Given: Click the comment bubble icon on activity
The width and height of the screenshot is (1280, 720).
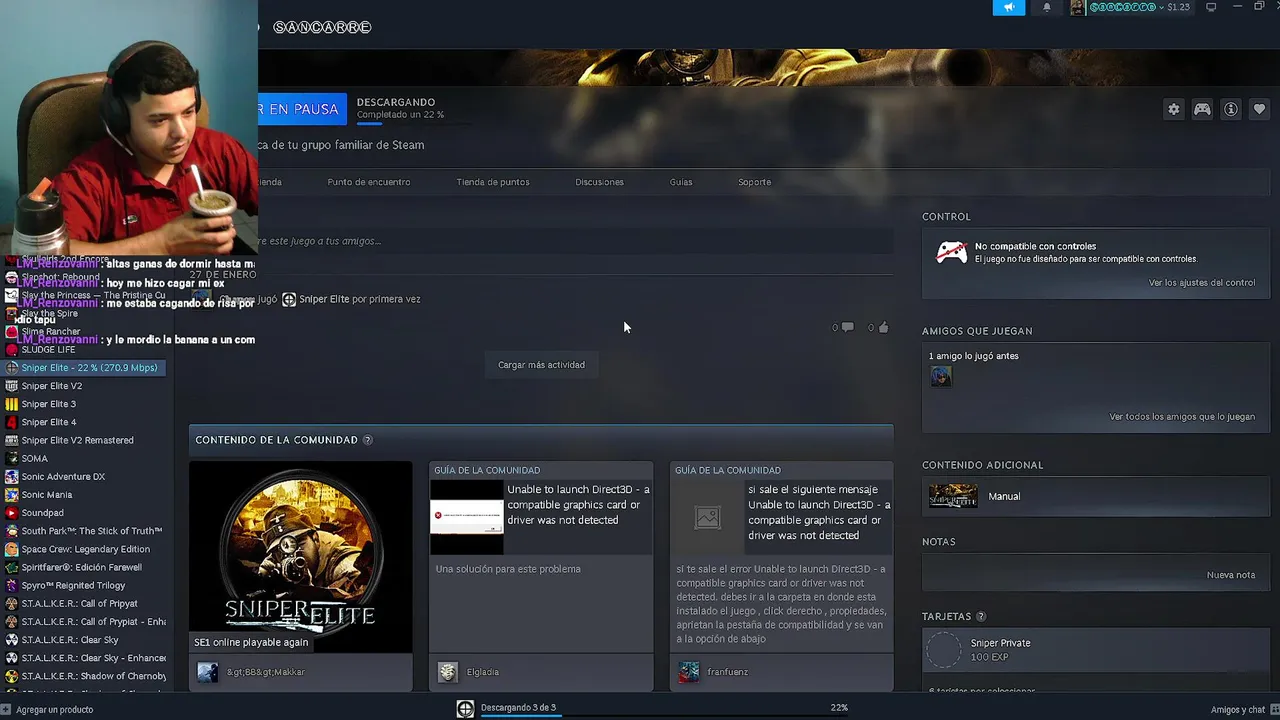Looking at the screenshot, I should click(847, 327).
